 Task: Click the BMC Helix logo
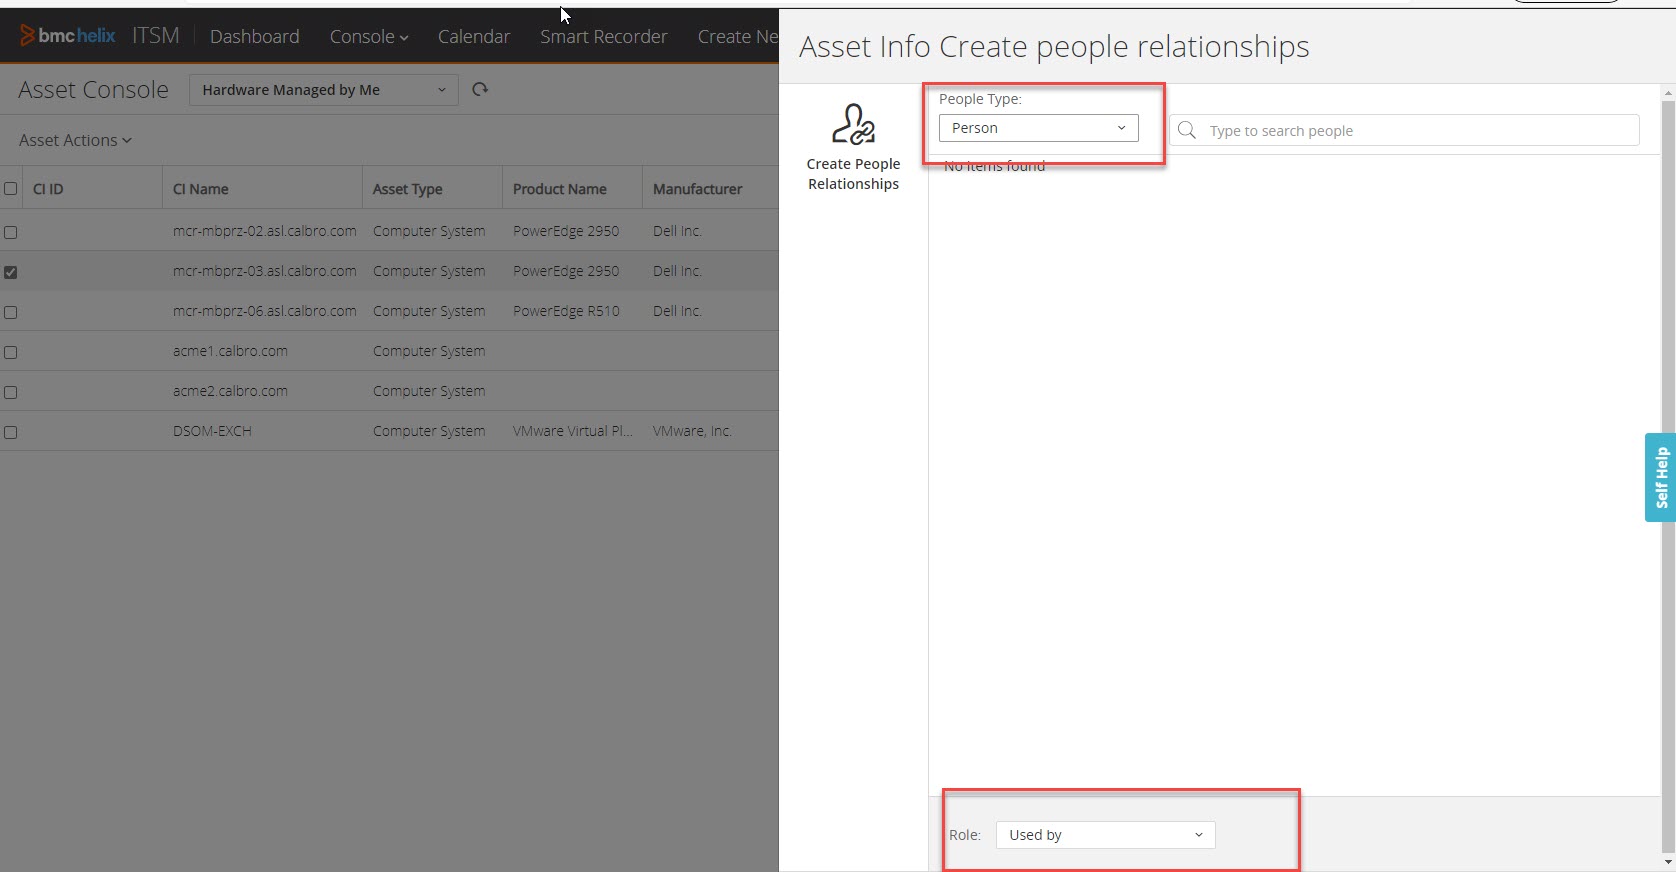[x=68, y=36]
